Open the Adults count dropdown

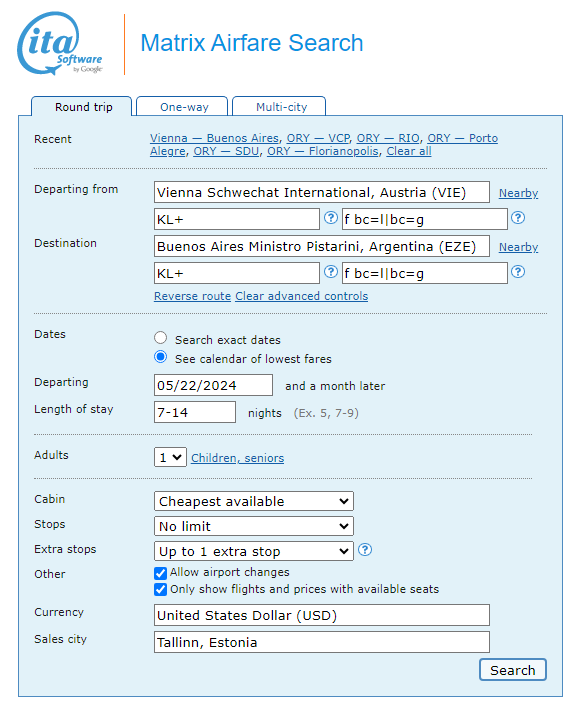point(170,457)
